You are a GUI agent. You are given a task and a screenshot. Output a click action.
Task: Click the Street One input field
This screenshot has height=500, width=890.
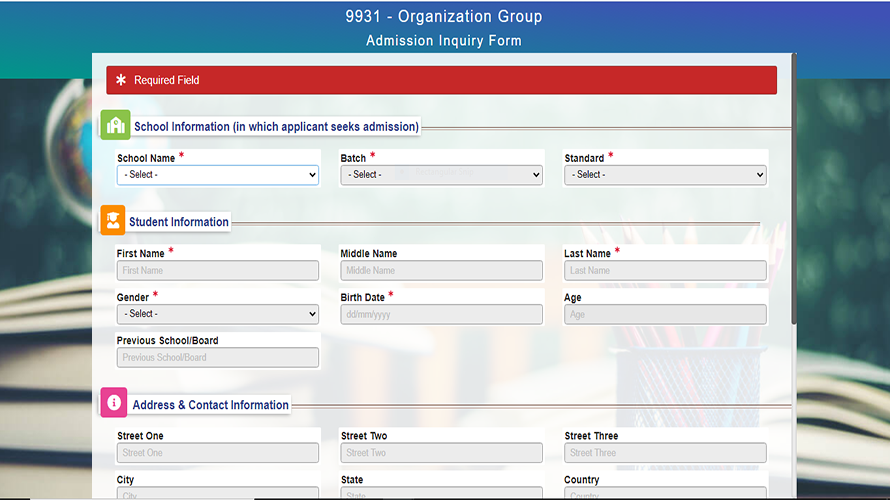click(217, 453)
